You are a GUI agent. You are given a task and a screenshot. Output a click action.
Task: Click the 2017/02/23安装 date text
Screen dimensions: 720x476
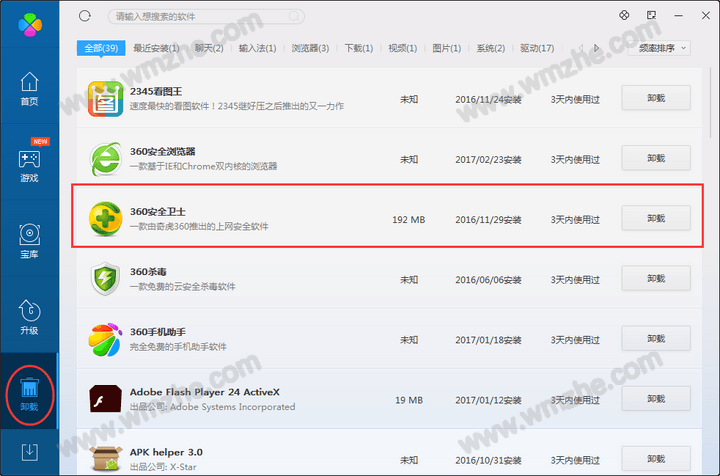tap(488, 160)
